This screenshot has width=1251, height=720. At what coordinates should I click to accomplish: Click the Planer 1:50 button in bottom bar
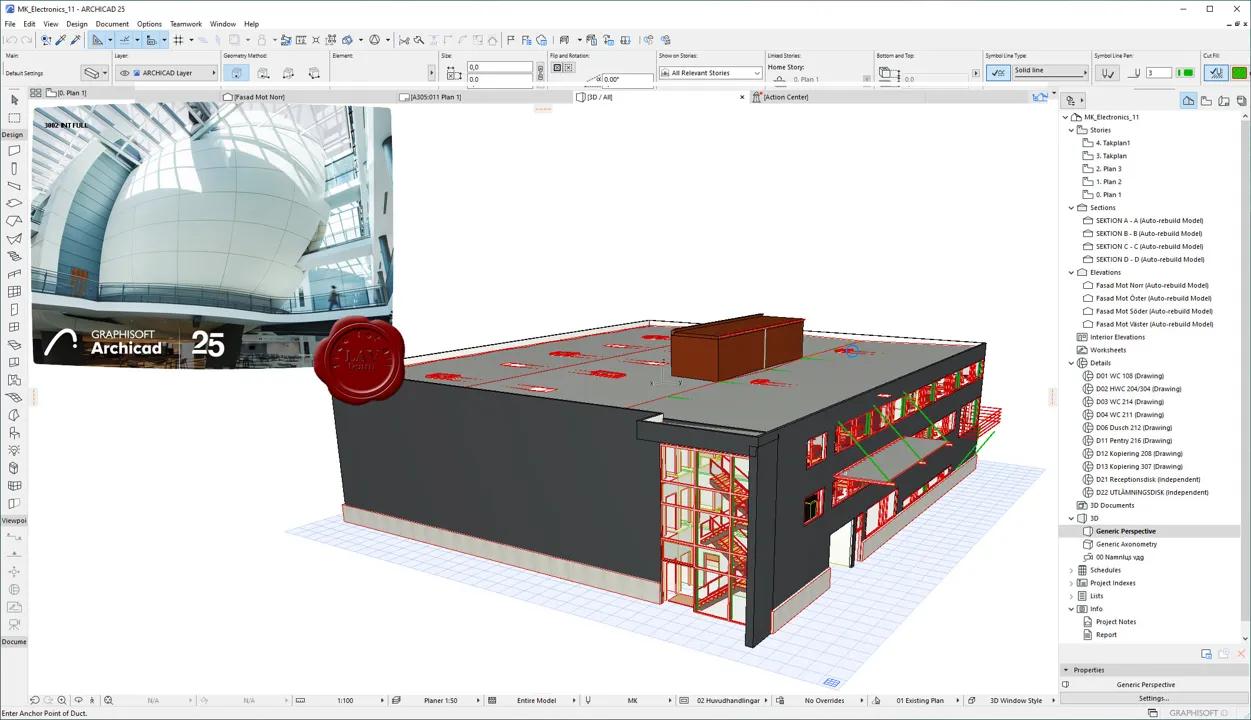[x=441, y=700]
